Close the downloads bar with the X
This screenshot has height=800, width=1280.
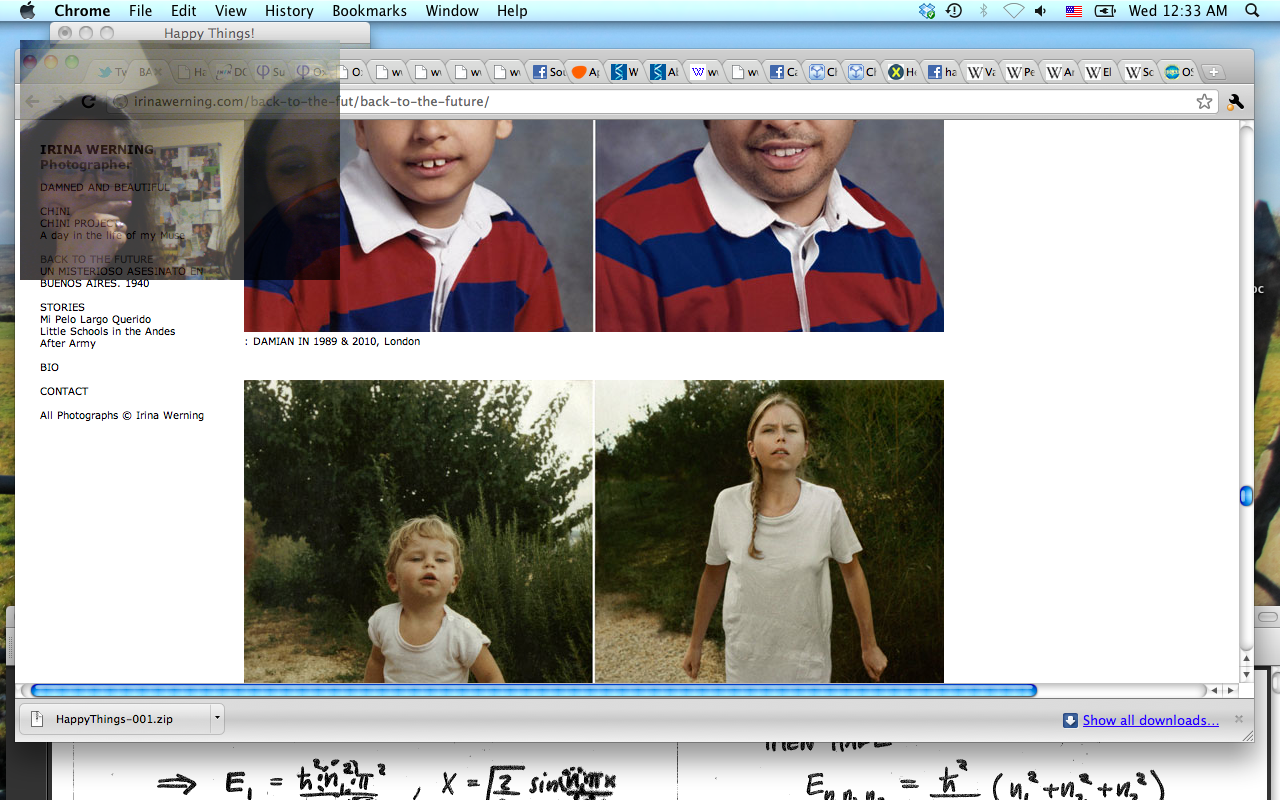tap(1239, 719)
